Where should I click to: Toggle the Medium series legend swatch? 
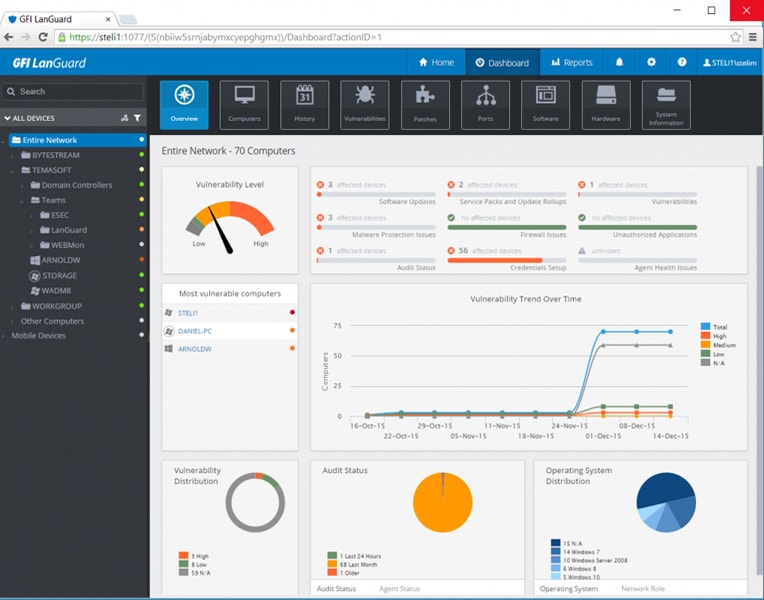pos(705,345)
